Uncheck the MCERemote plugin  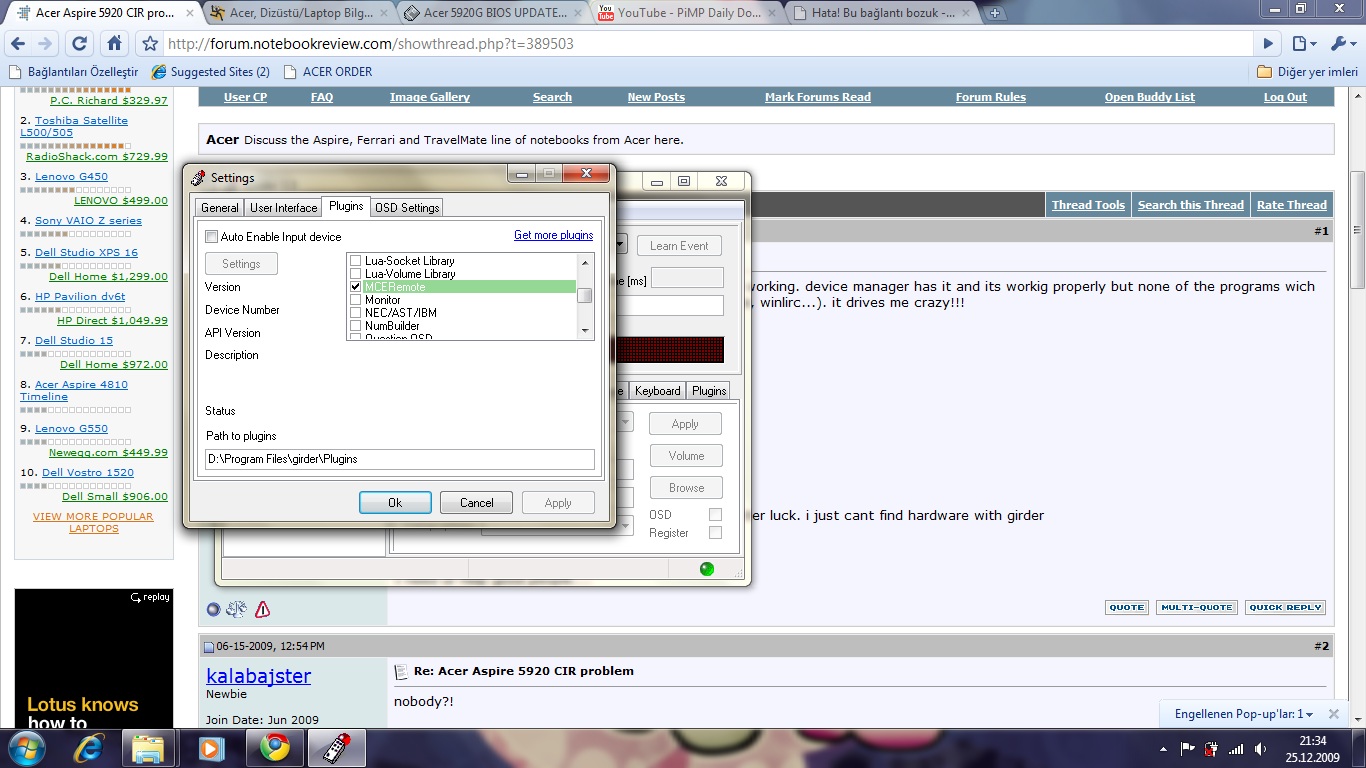tap(355, 287)
